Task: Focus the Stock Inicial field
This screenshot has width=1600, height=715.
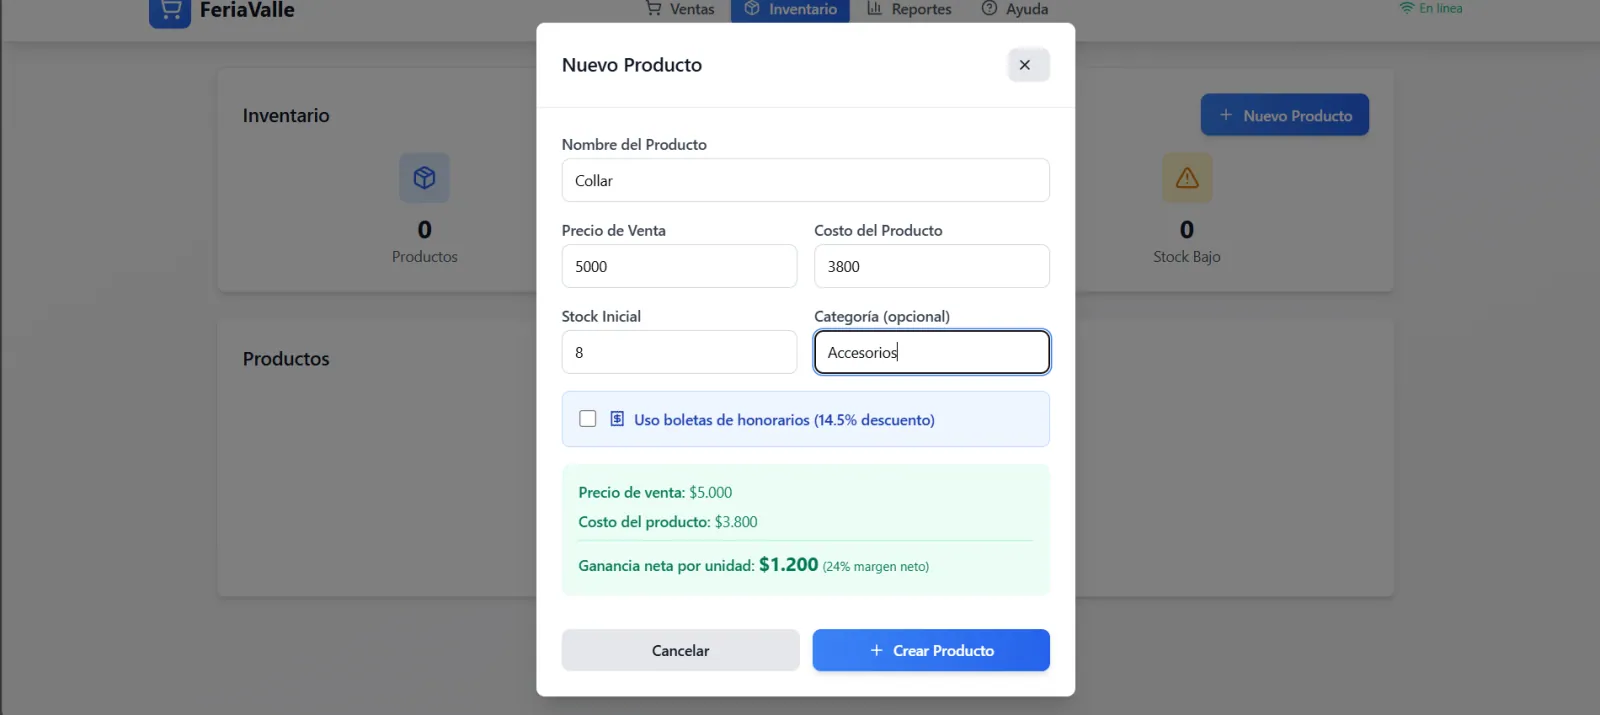Action: (679, 353)
